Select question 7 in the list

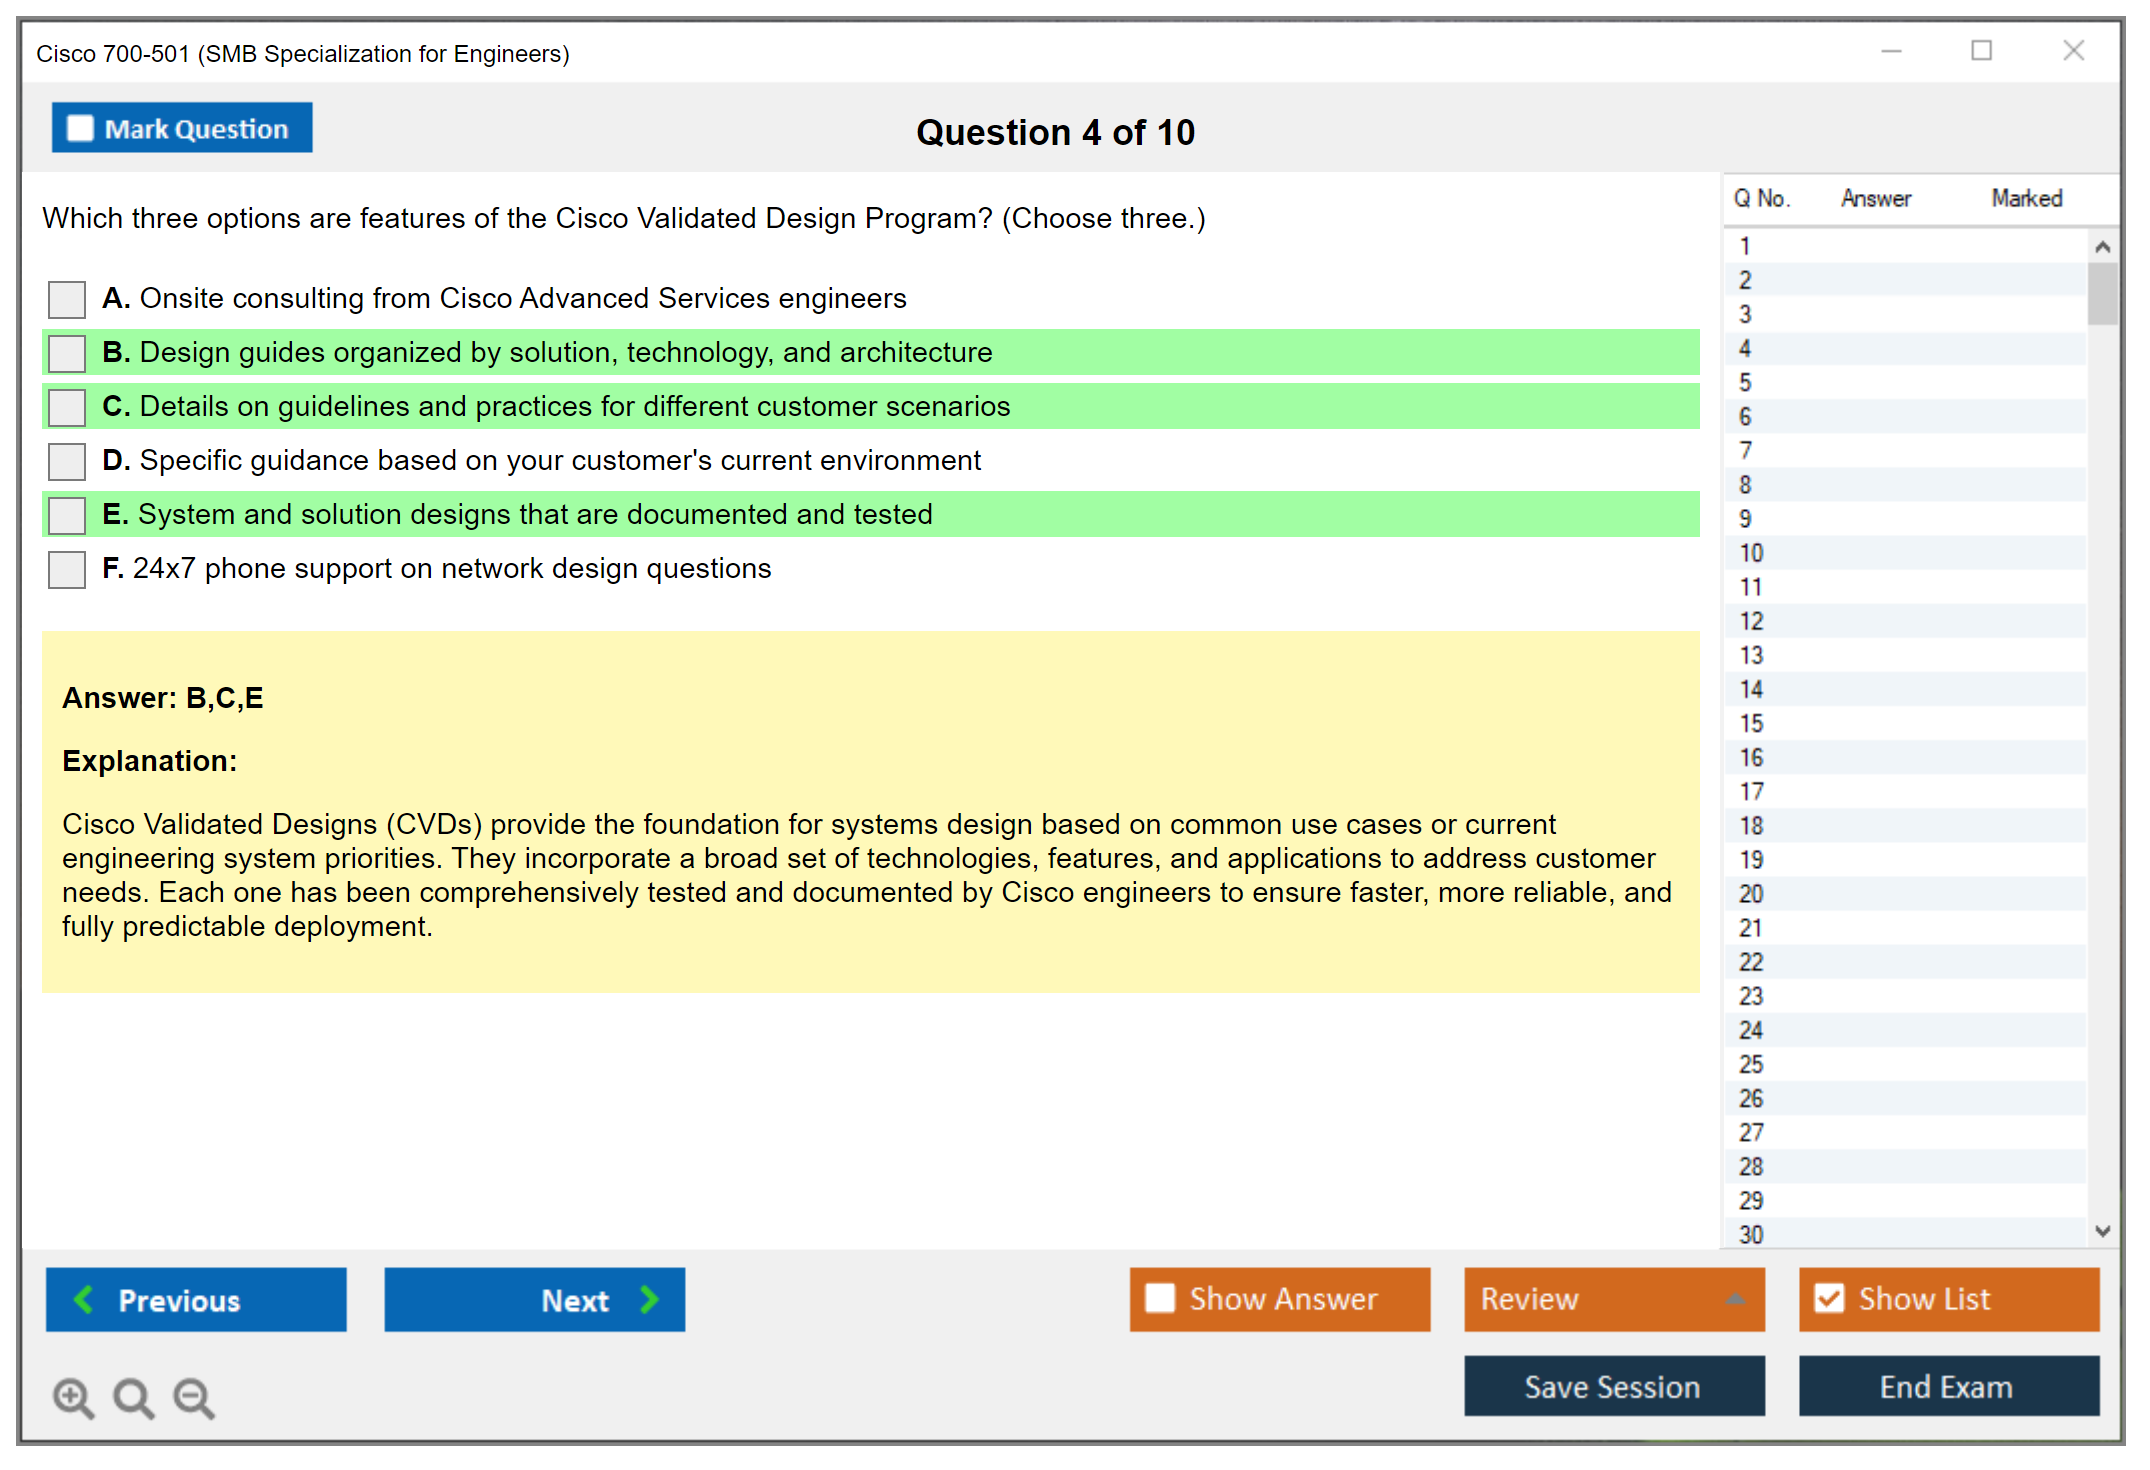pyautogui.click(x=1745, y=451)
